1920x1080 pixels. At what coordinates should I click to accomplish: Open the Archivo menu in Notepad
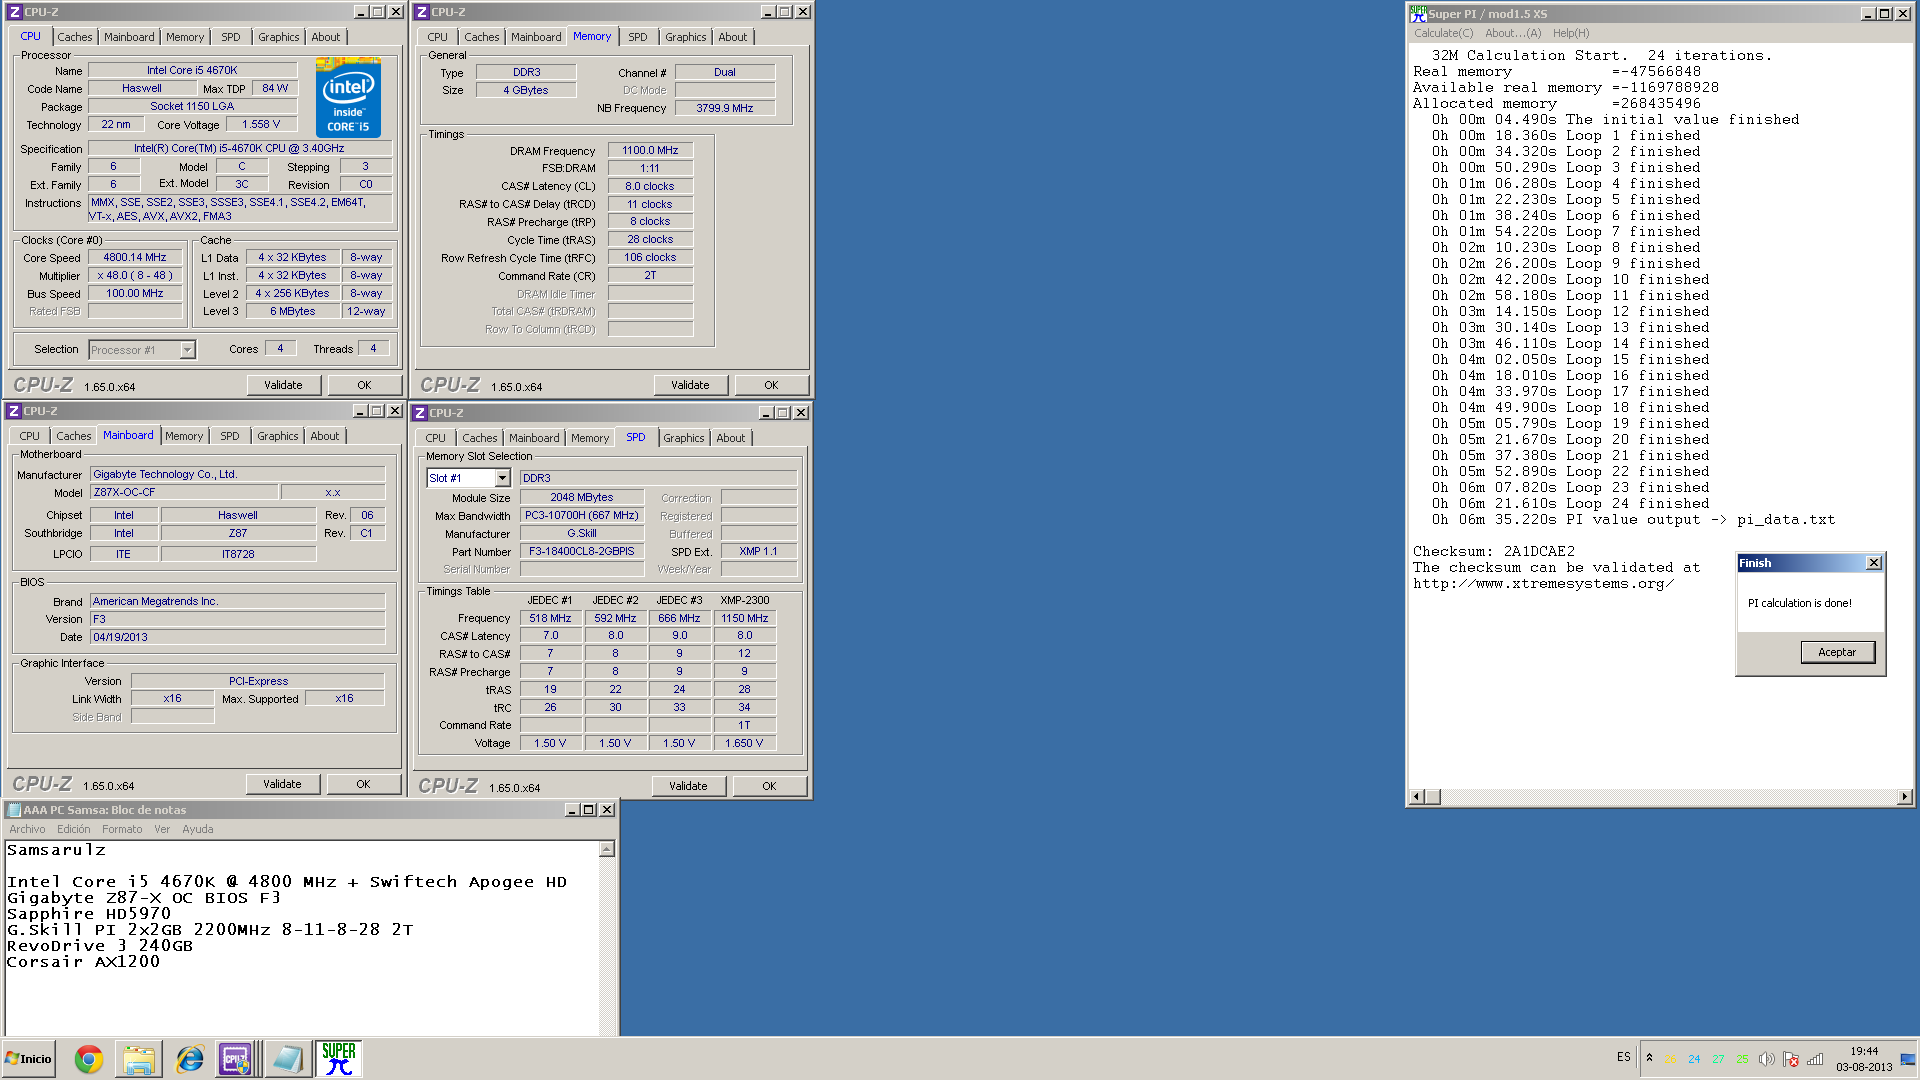(x=27, y=829)
